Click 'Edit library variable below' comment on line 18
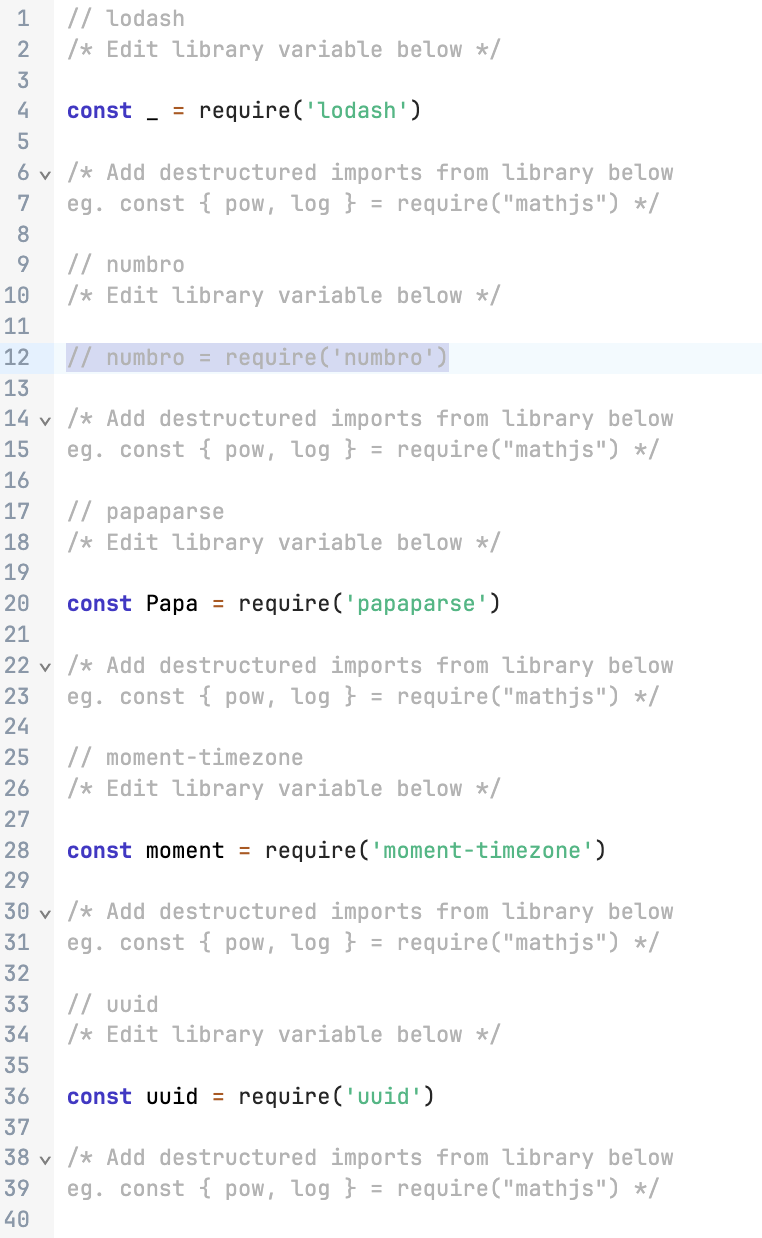Screen dimensions: 762x1238 (x=284, y=542)
